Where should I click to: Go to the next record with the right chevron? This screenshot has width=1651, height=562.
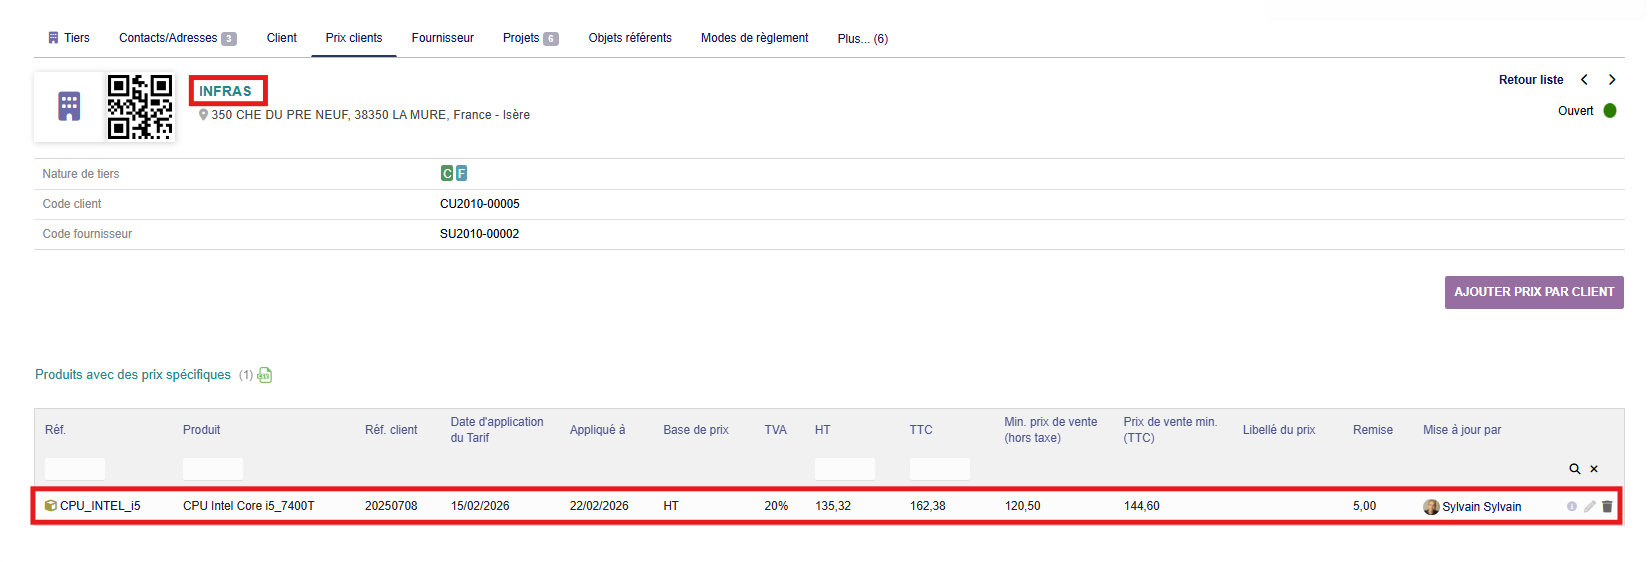click(1612, 80)
